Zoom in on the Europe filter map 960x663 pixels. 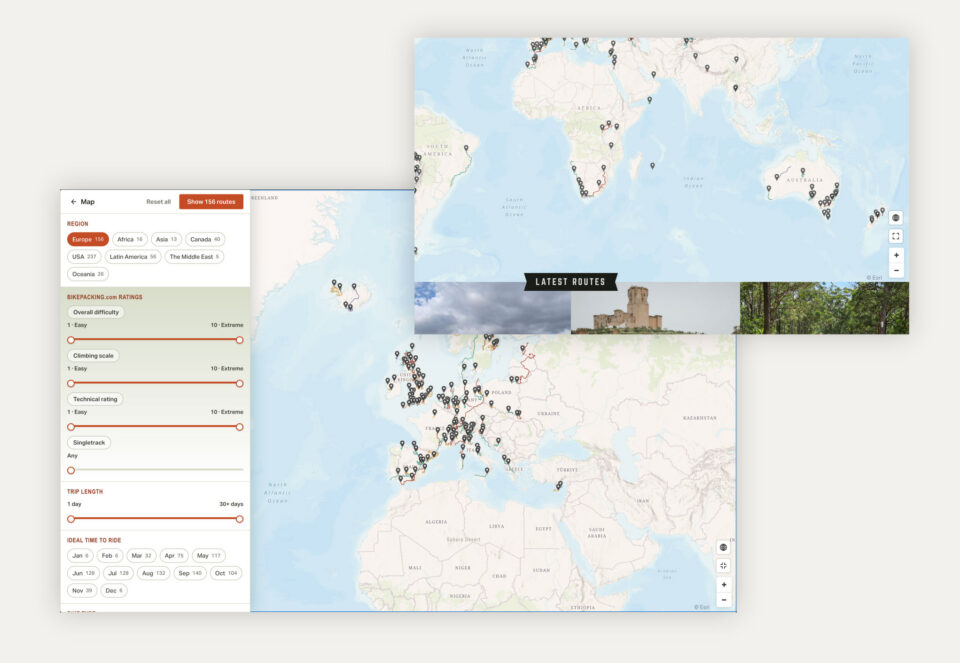724,585
